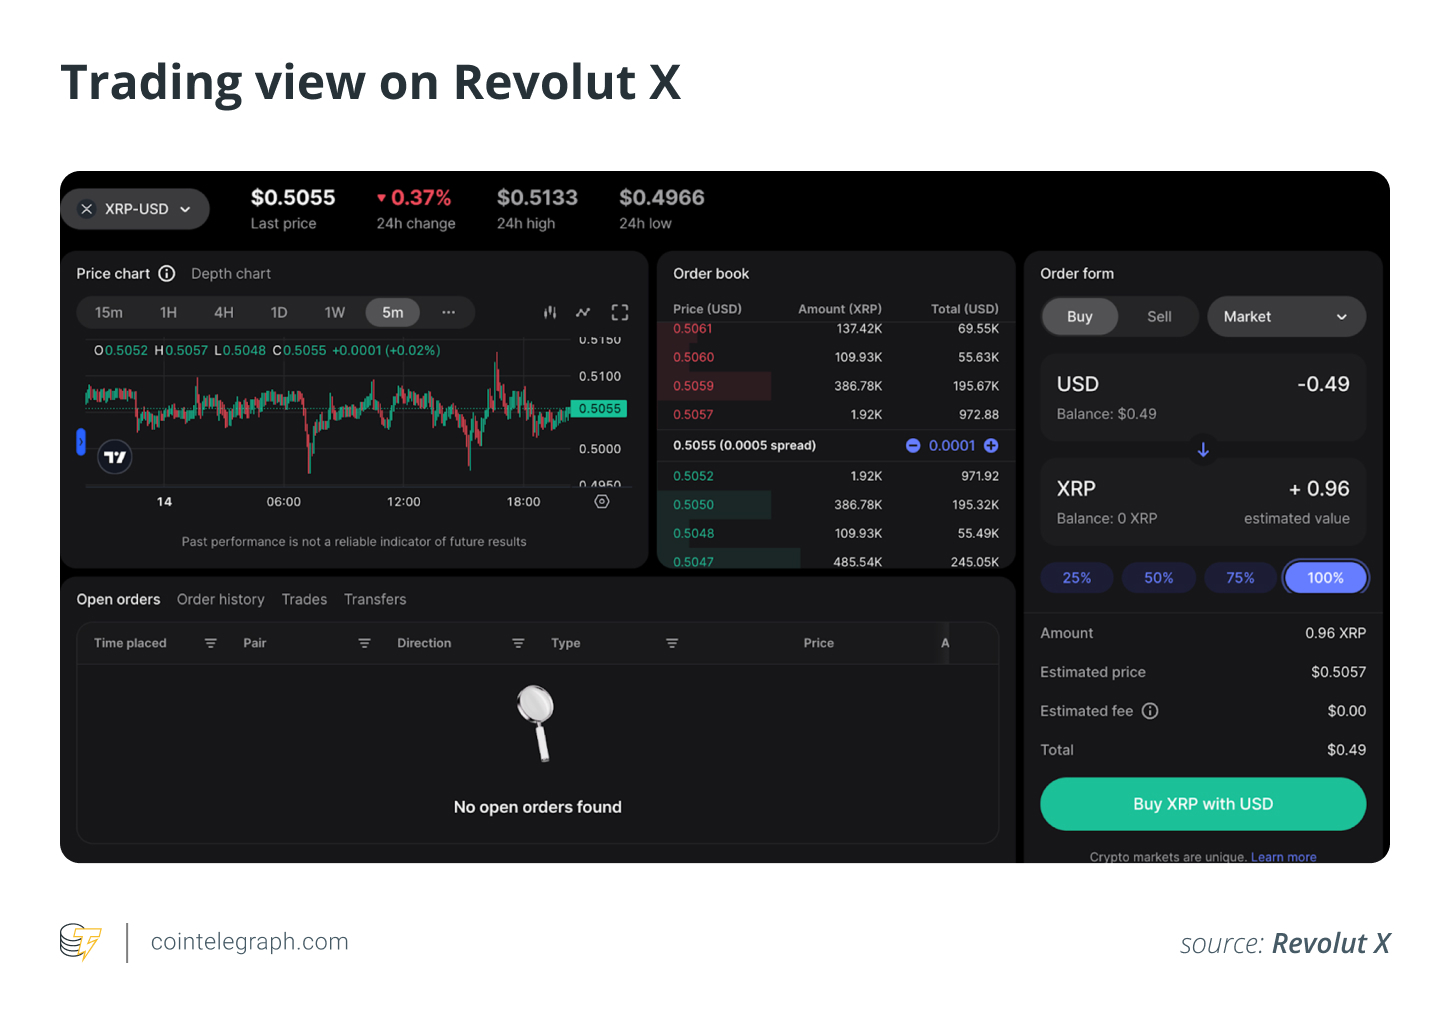1450x1023 pixels.
Task: Open chart settings gear on time axis
Action: coord(602,502)
